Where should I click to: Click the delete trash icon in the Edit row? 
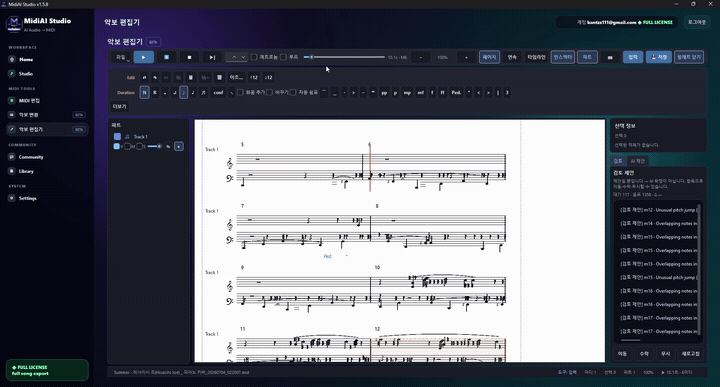(x=219, y=78)
